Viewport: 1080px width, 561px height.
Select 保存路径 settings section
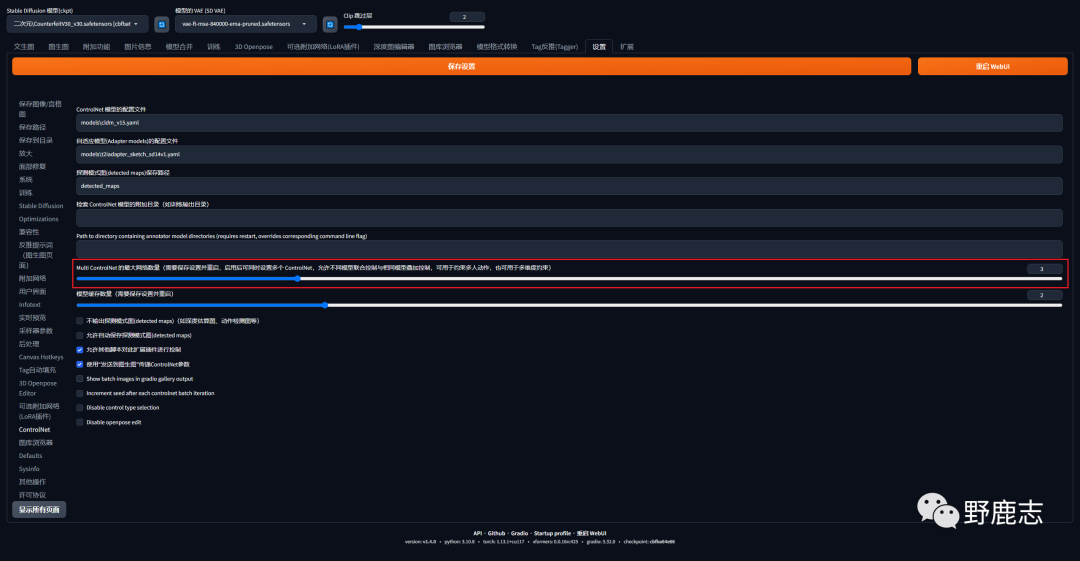[32, 128]
